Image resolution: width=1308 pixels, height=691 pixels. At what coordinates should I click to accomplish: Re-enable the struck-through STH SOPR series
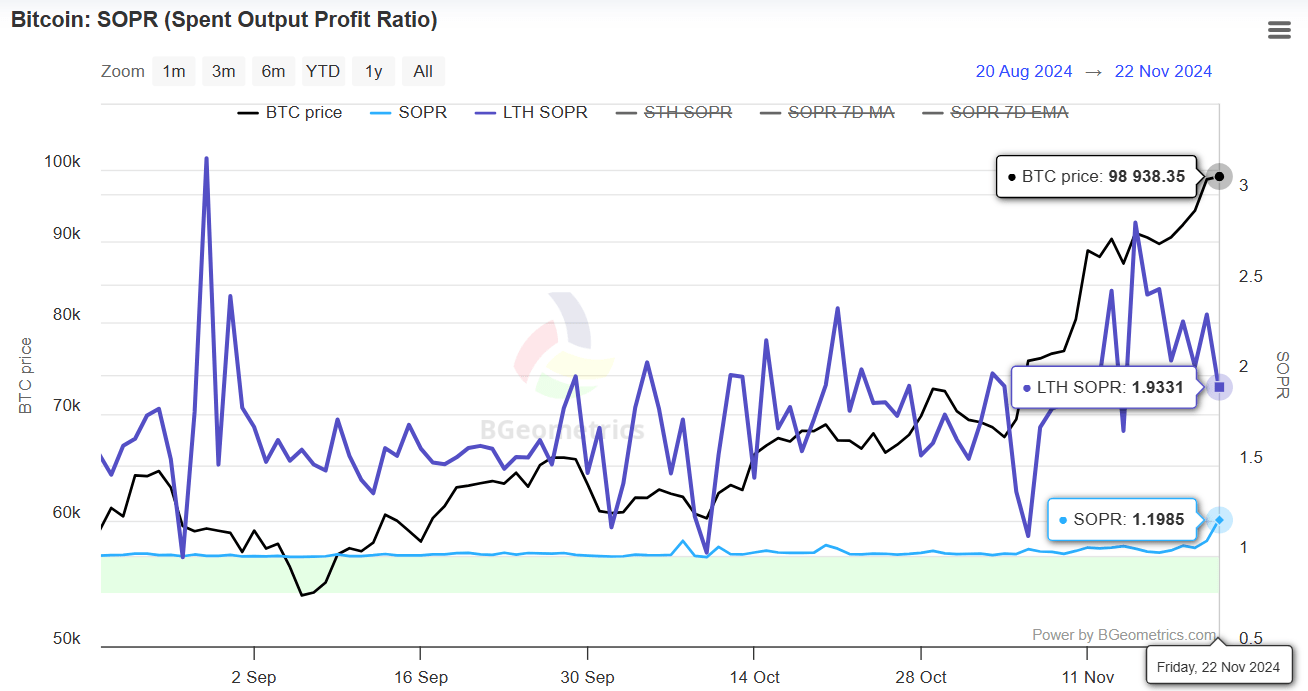pyautogui.click(x=673, y=113)
